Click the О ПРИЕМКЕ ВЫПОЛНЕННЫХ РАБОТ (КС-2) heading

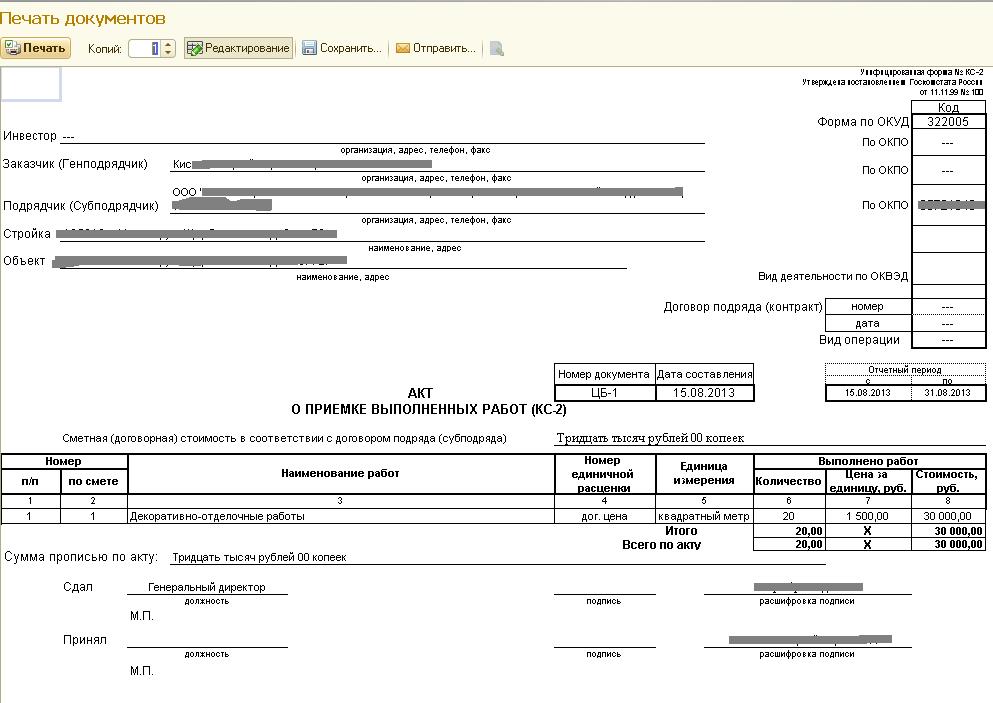(429, 410)
